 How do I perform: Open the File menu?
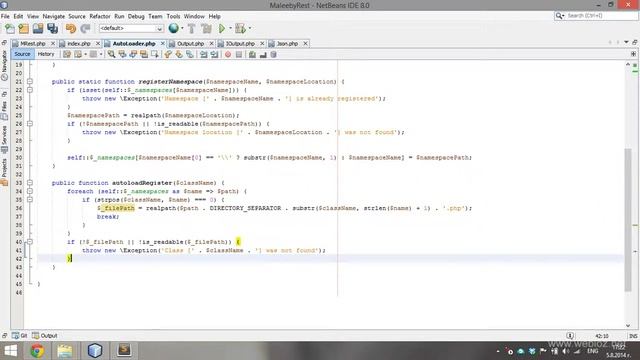[x=5, y=16]
